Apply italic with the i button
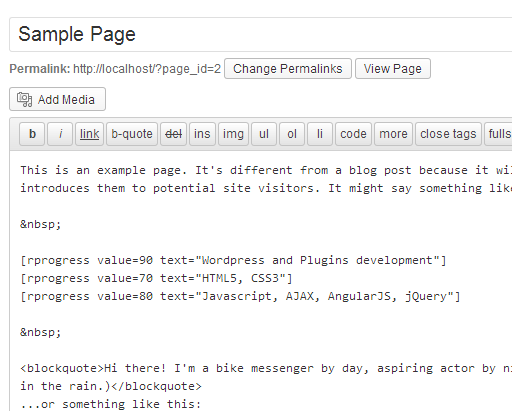The image size is (512, 411). click(60, 134)
